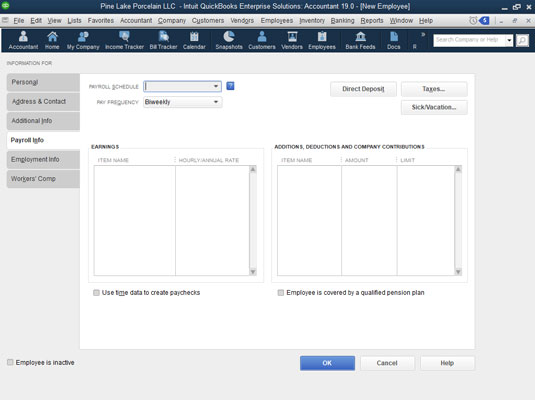
Task: Click first deductions Item Name cell
Action: [x=309, y=170]
